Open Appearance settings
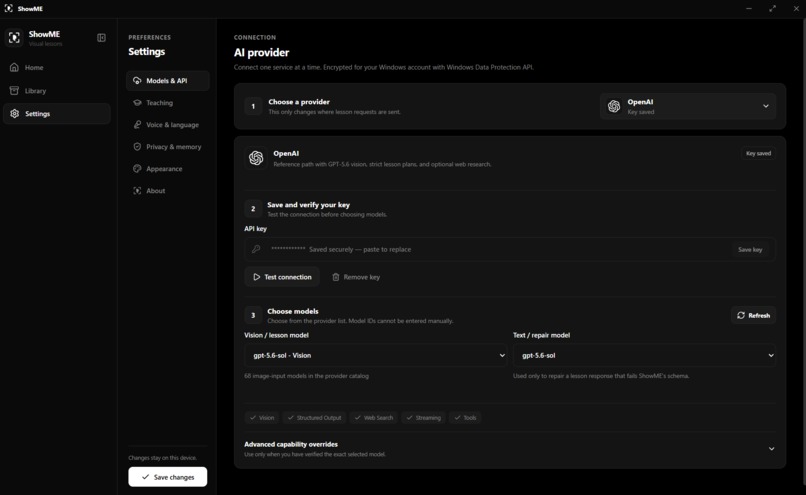 (x=168, y=169)
